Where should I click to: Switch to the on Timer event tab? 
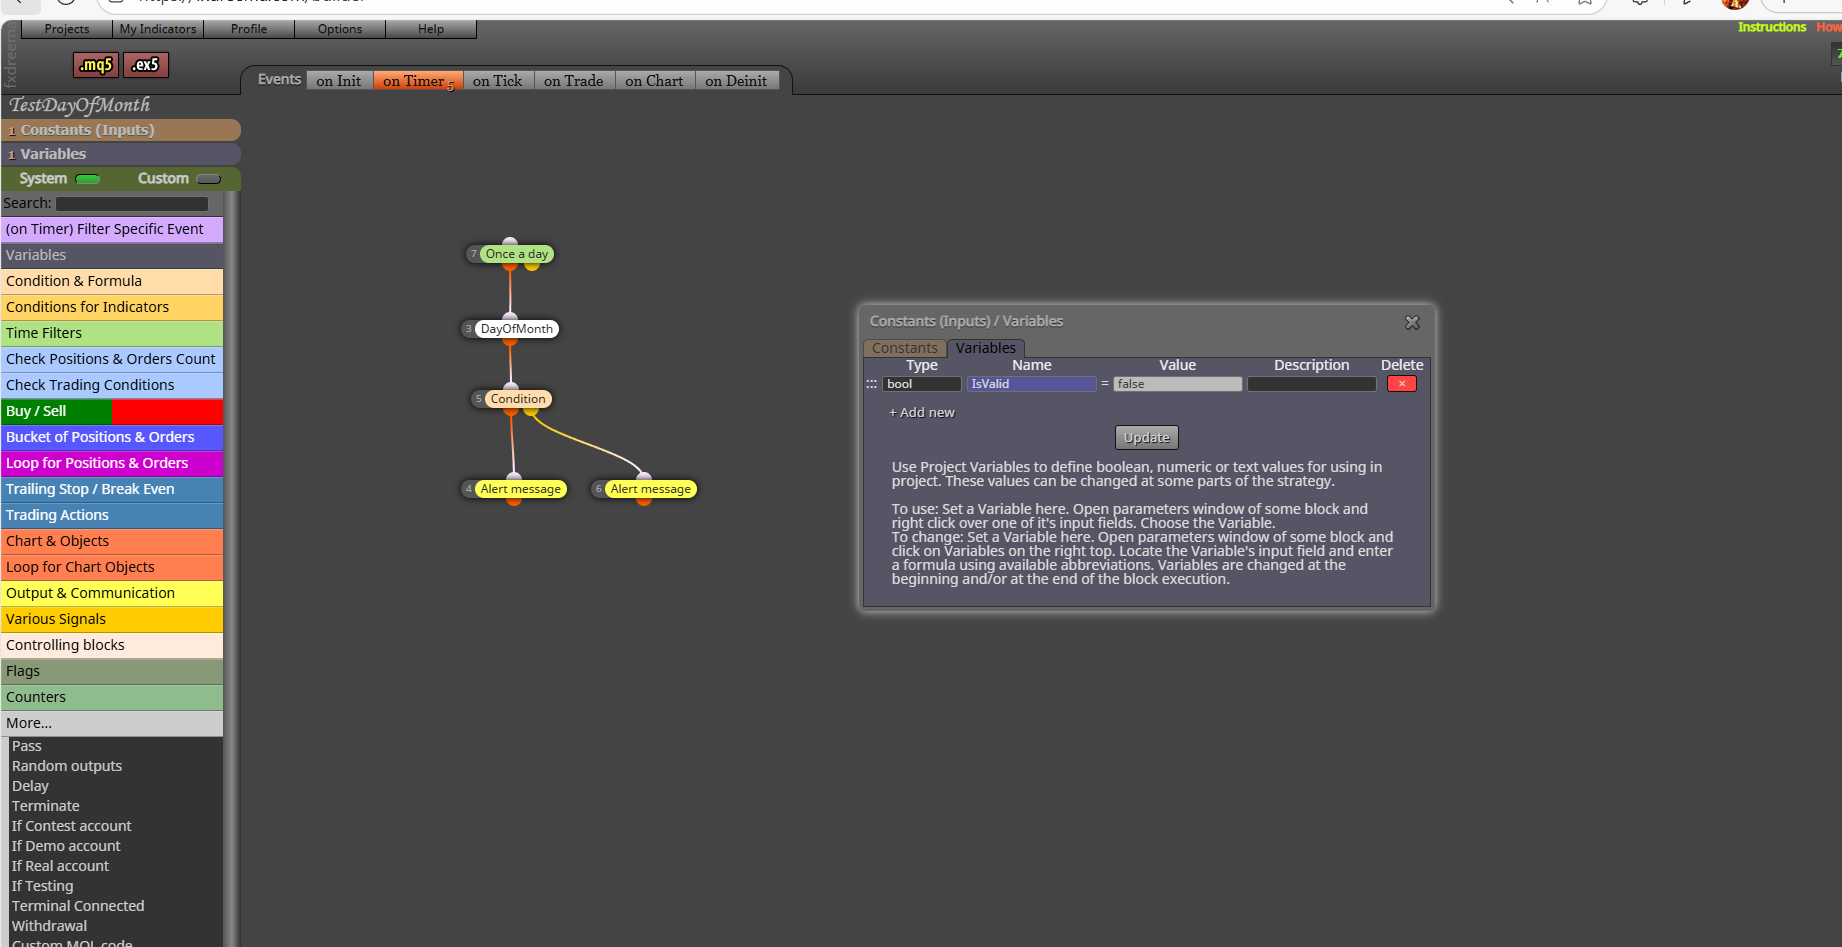(417, 81)
